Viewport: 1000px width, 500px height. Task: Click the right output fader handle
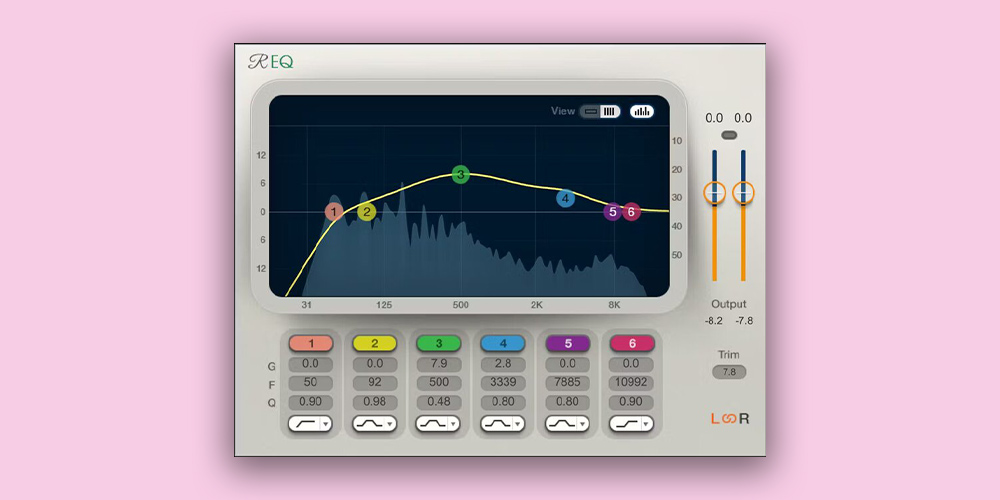point(743,193)
